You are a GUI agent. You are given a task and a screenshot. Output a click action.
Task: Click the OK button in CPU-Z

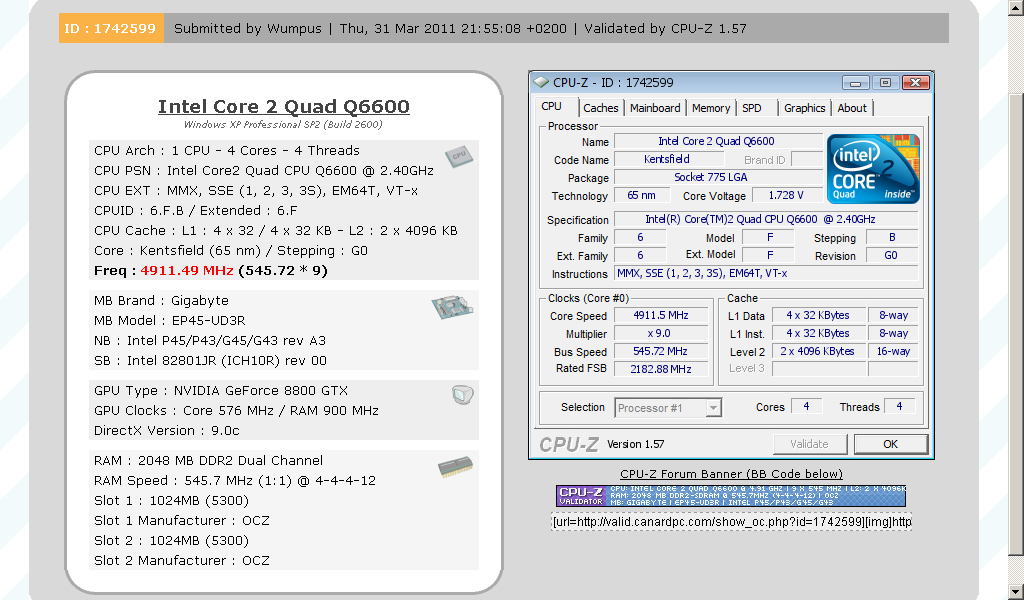click(x=891, y=444)
